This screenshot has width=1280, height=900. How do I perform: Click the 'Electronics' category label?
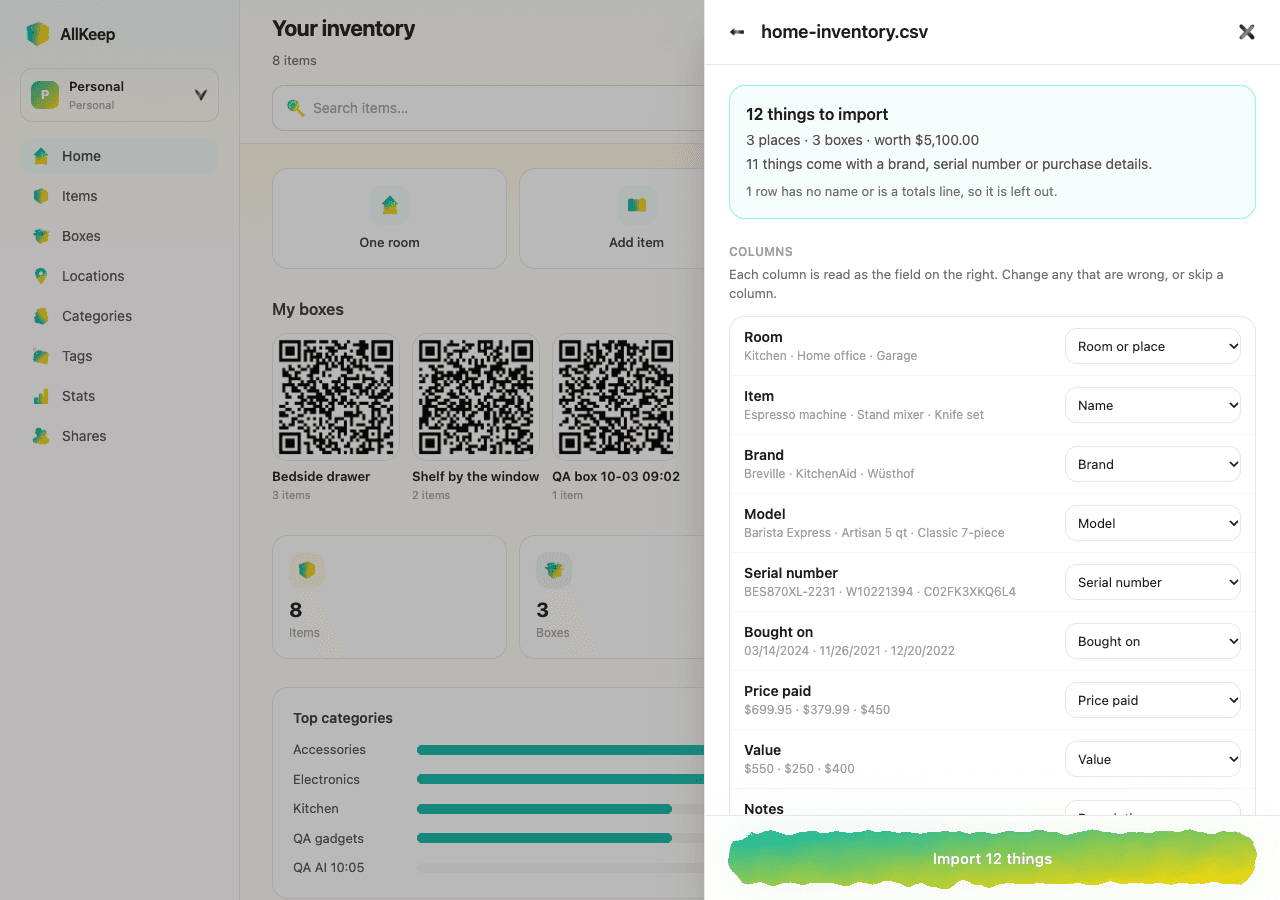326,780
